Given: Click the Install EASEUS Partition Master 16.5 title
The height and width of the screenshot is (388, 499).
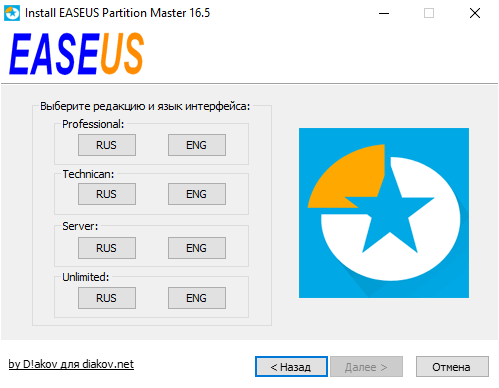Looking at the screenshot, I should tap(117, 13).
